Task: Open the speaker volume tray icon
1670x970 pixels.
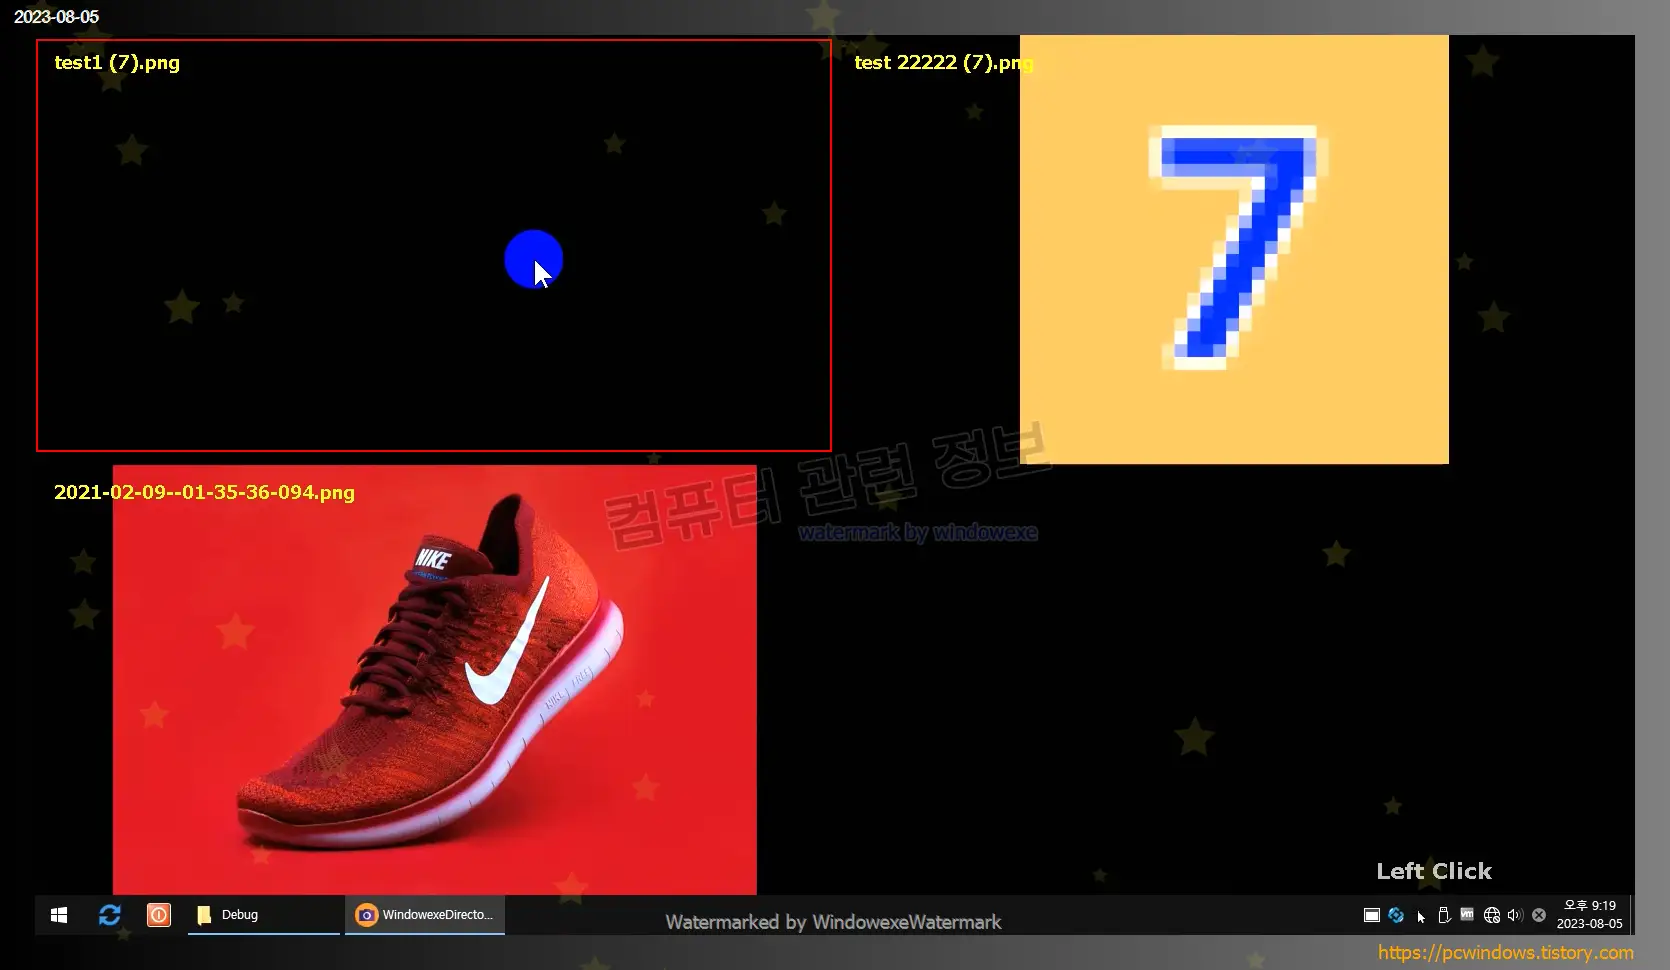Action: tap(1515, 915)
